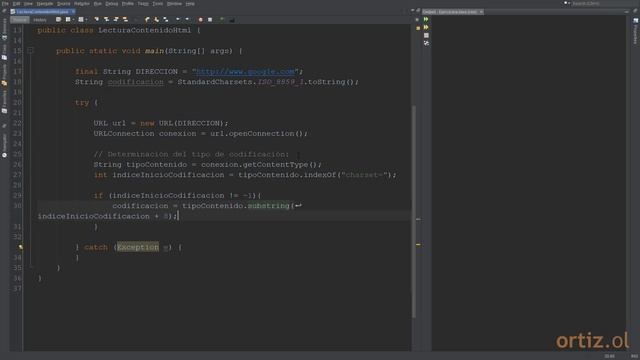The width and height of the screenshot is (640, 360).
Task: Open Output panel settings icon
Action: pyautogui.click(x=426, y=43)
